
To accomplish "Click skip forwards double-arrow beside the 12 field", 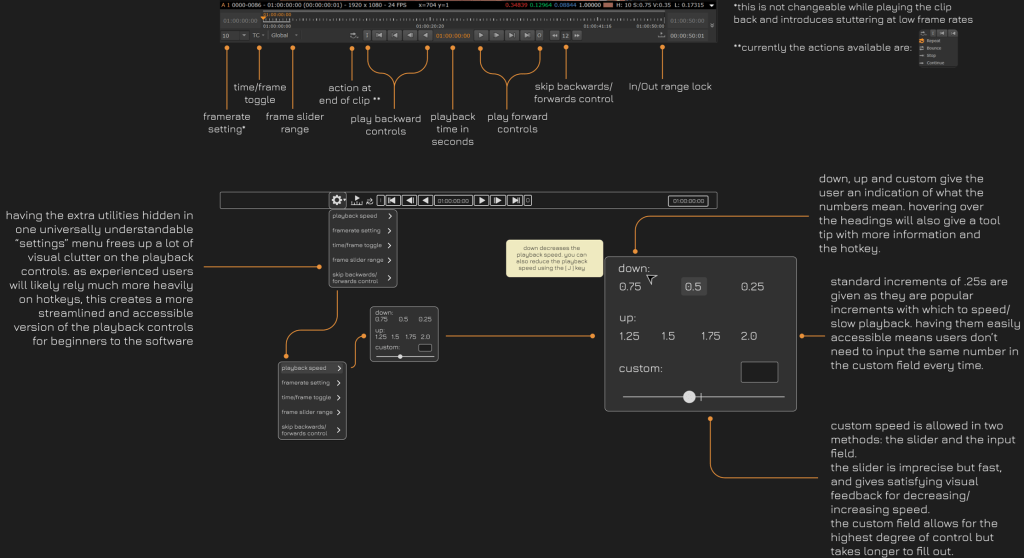I will pos(576,35).
